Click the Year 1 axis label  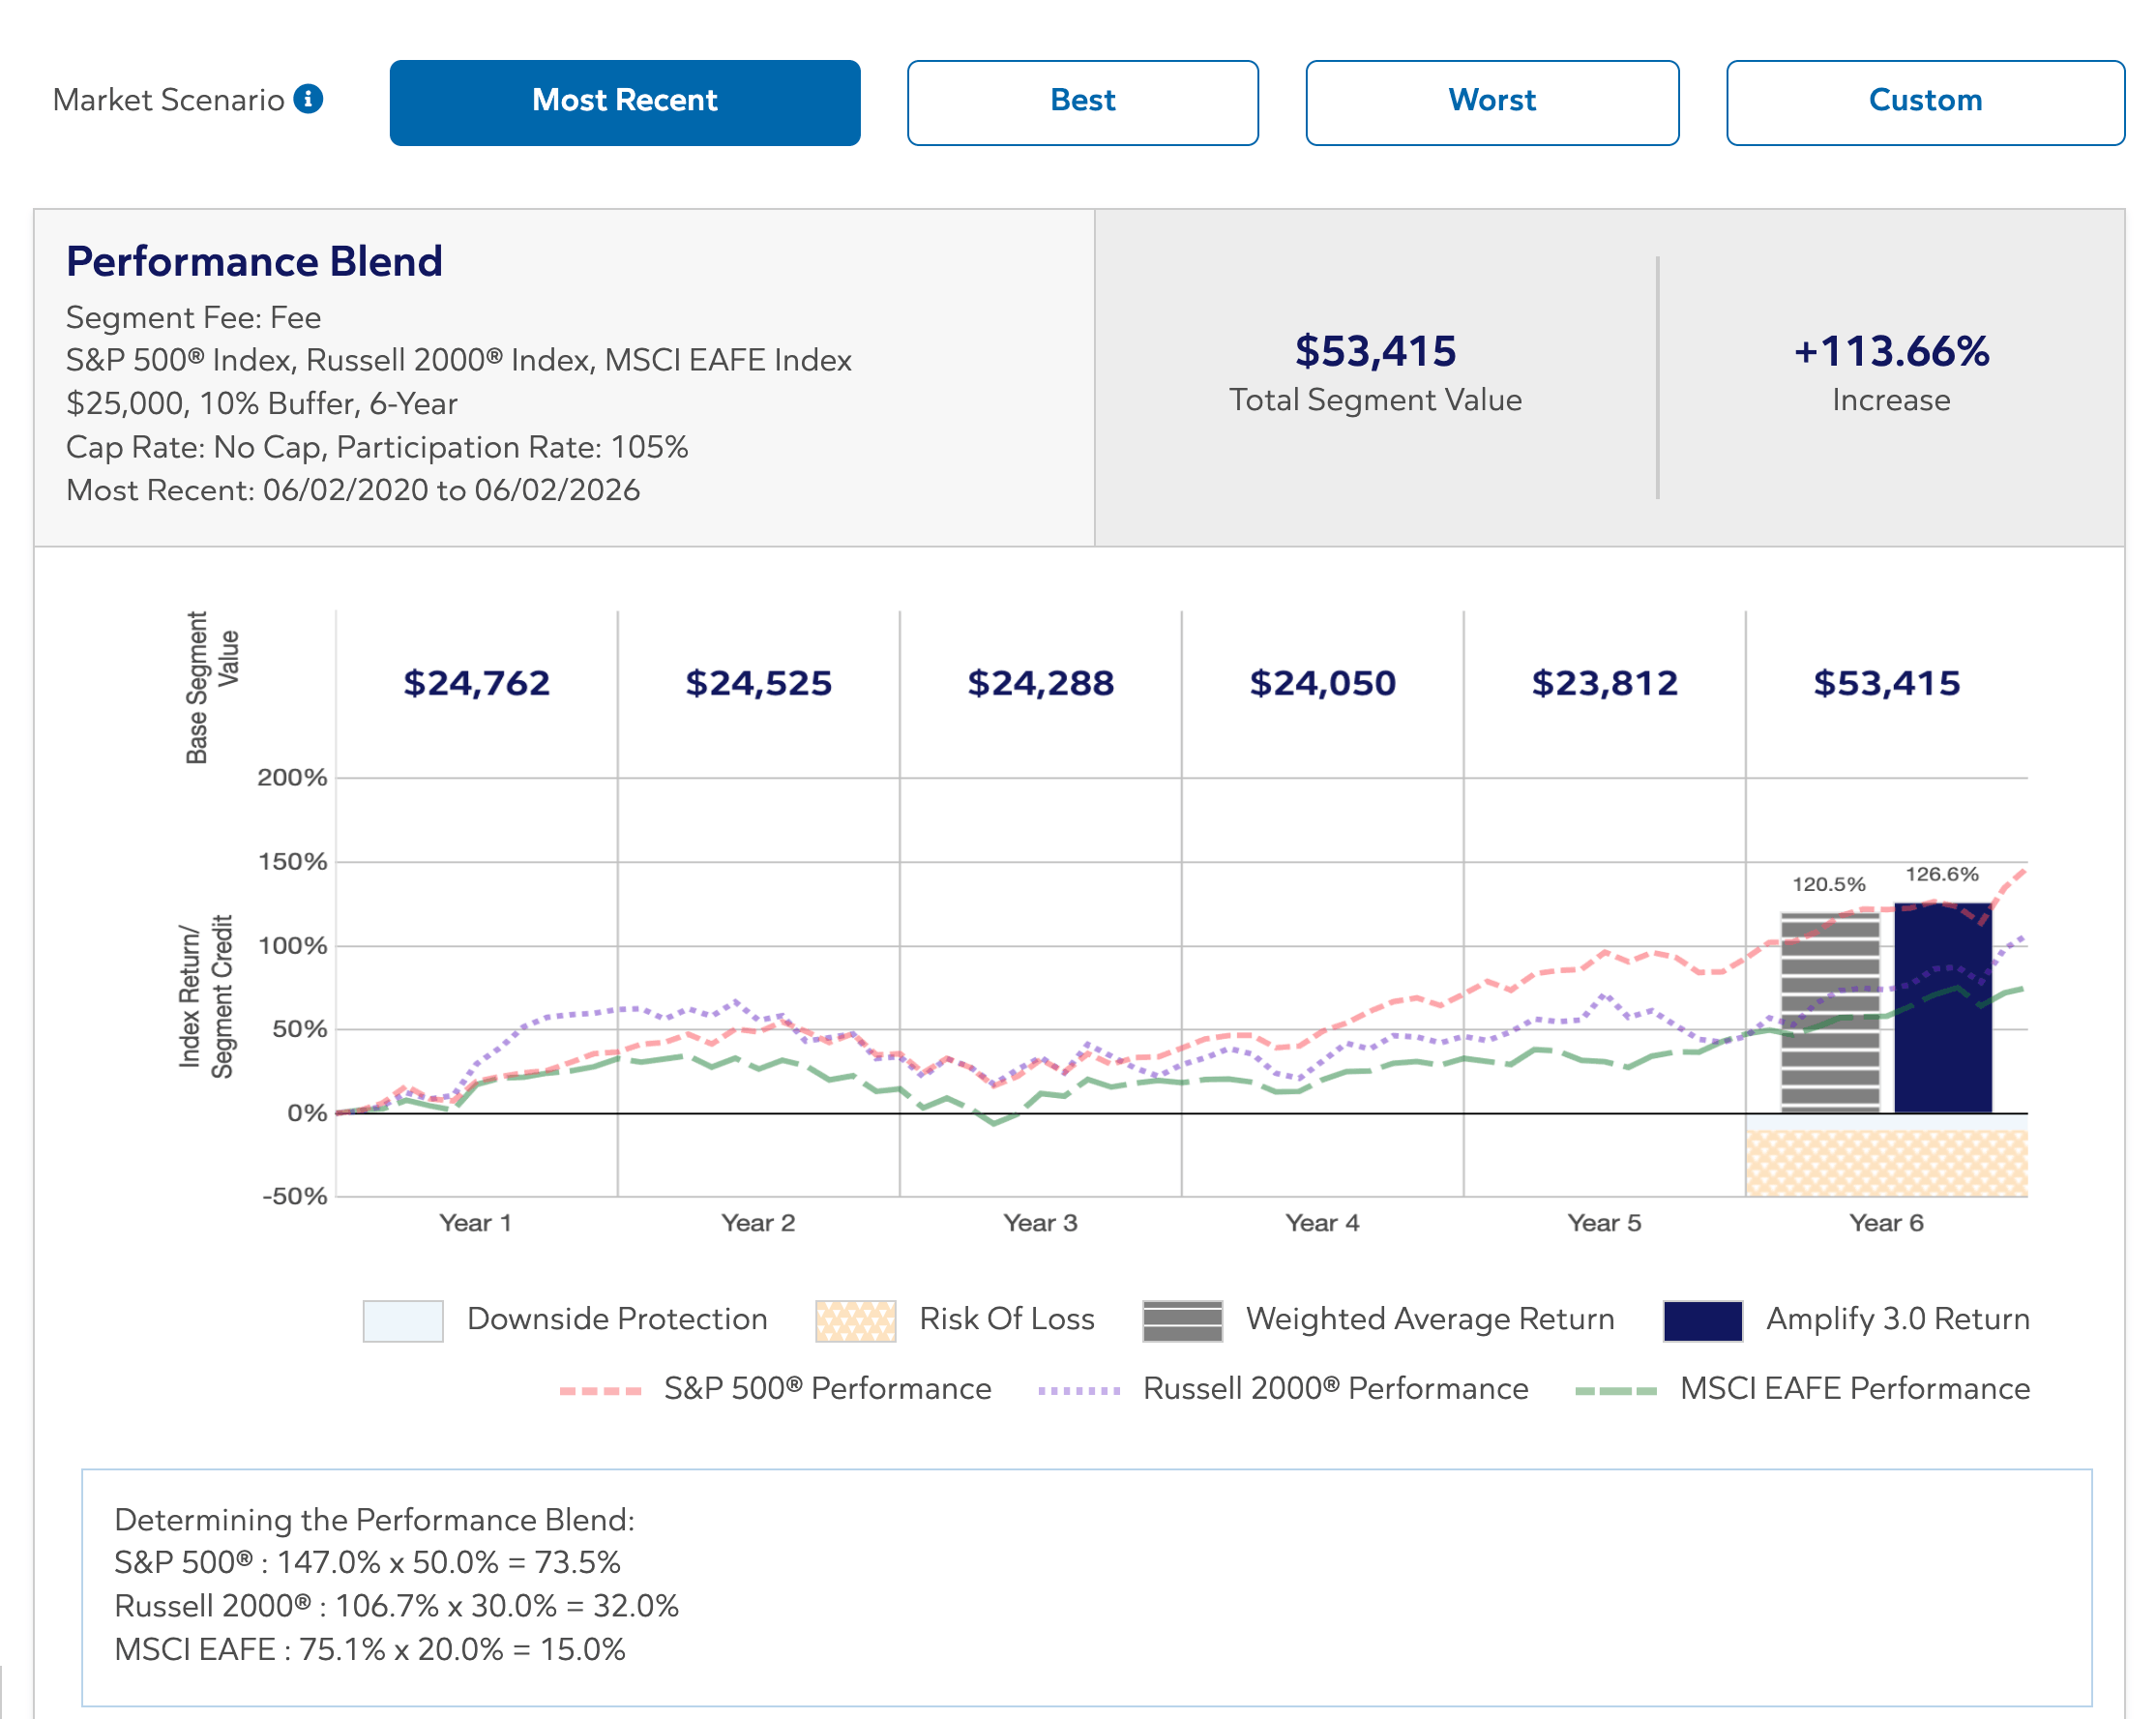point(475,1223)
